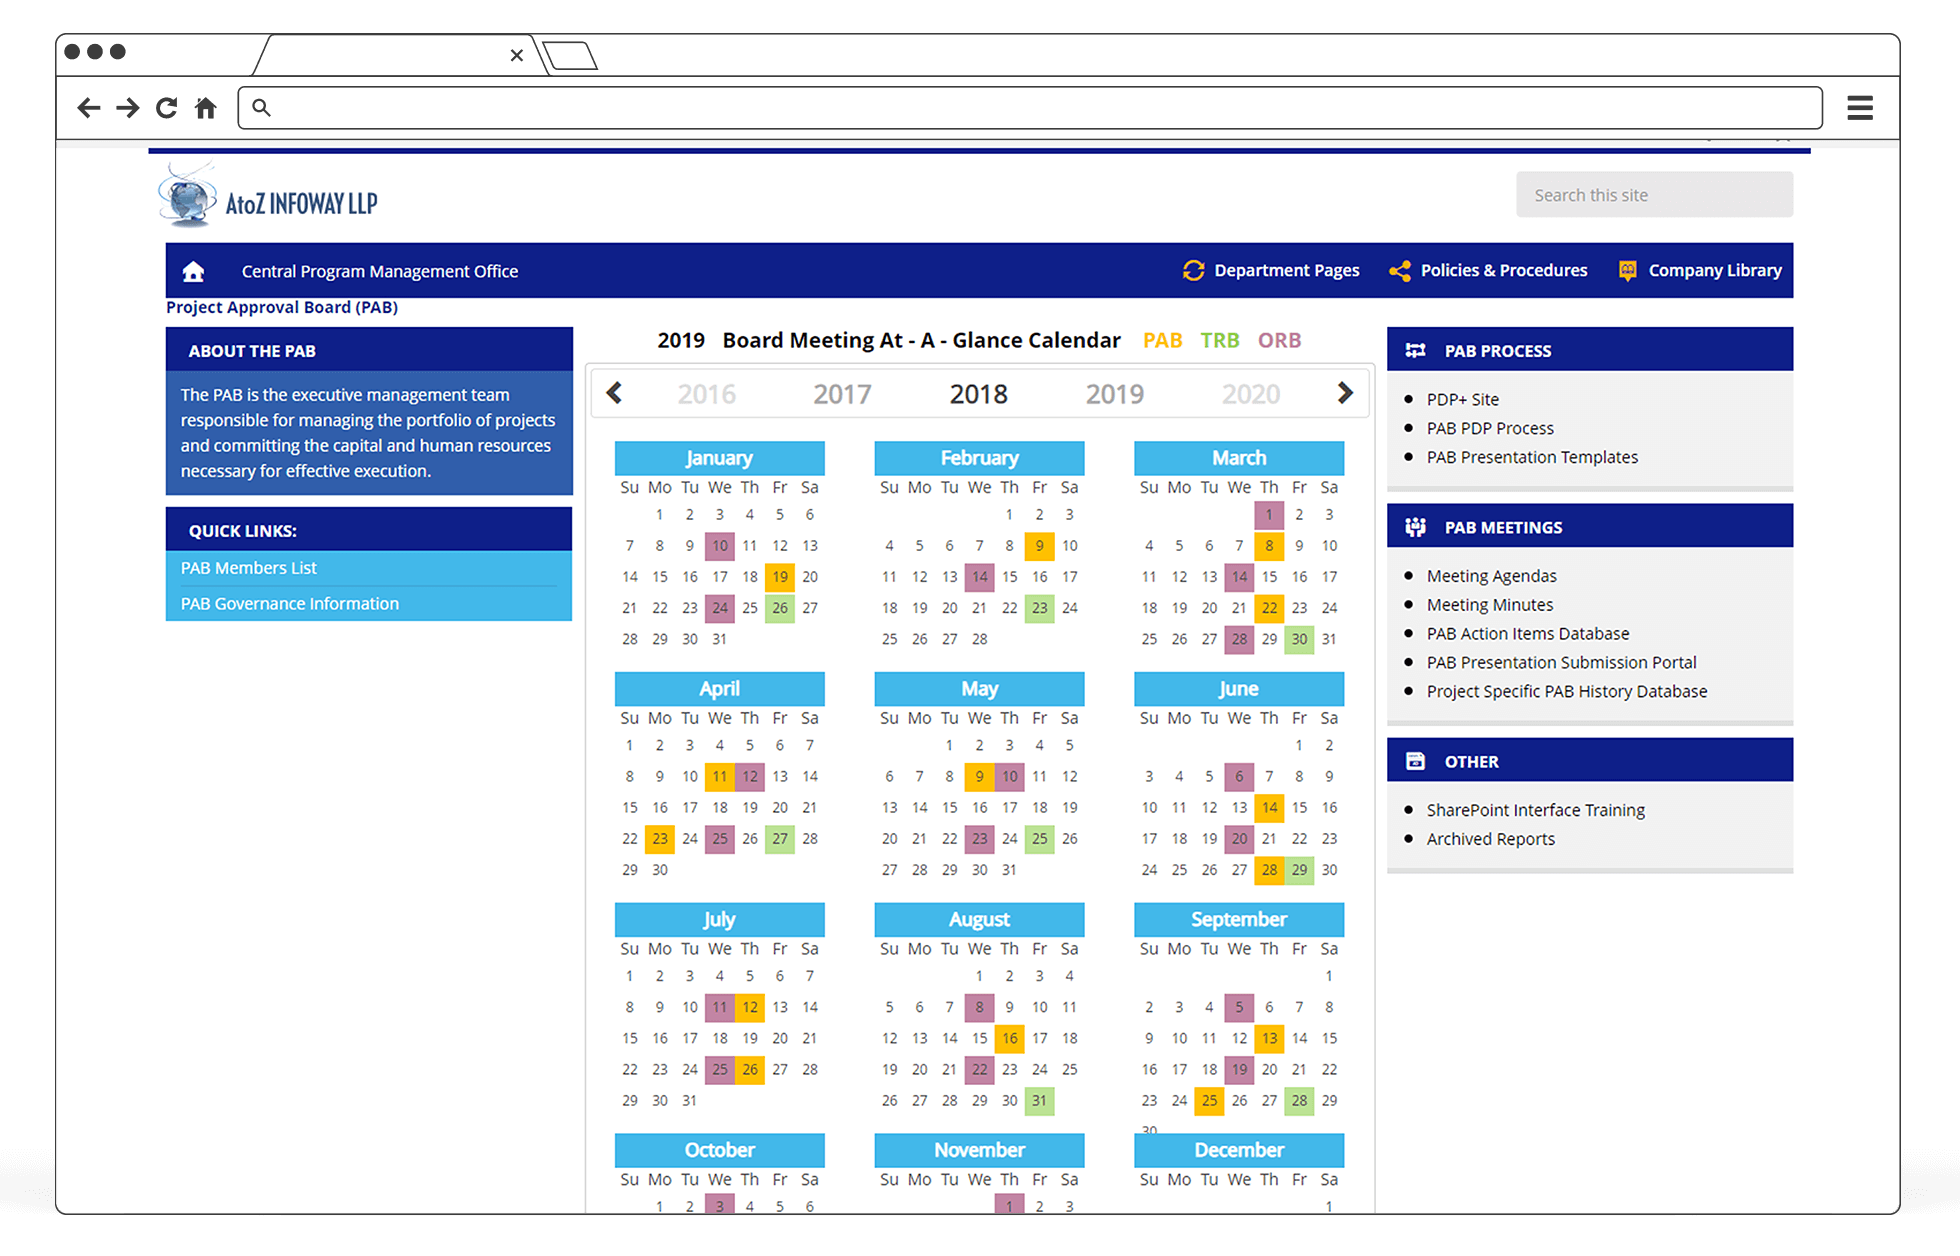Open the PAB Members List link
The width and height of the screenshot is (1960, 1256).
(x=247, y=567)
